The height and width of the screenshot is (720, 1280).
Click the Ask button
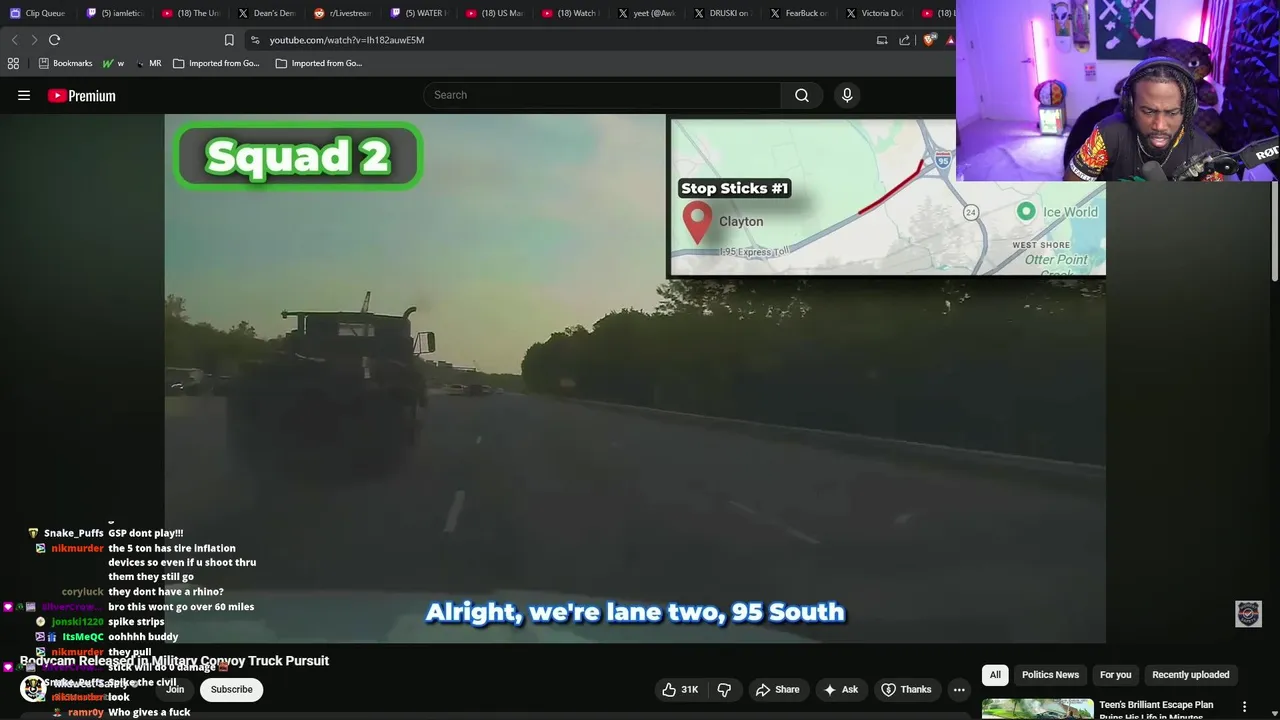tap(840, 690)
